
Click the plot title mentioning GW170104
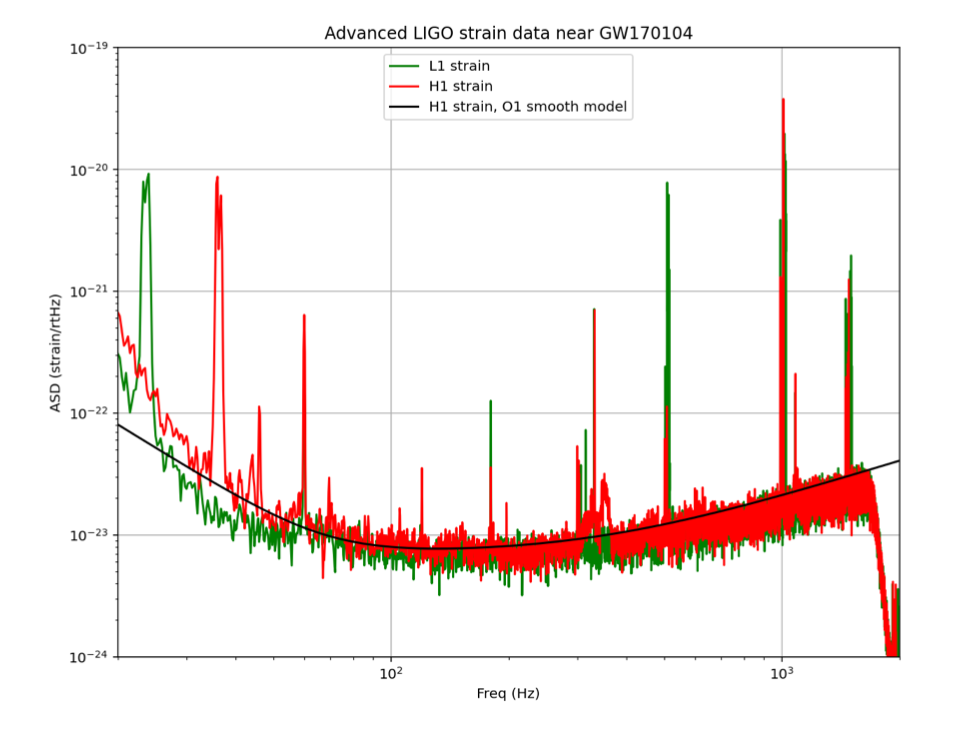508,33
